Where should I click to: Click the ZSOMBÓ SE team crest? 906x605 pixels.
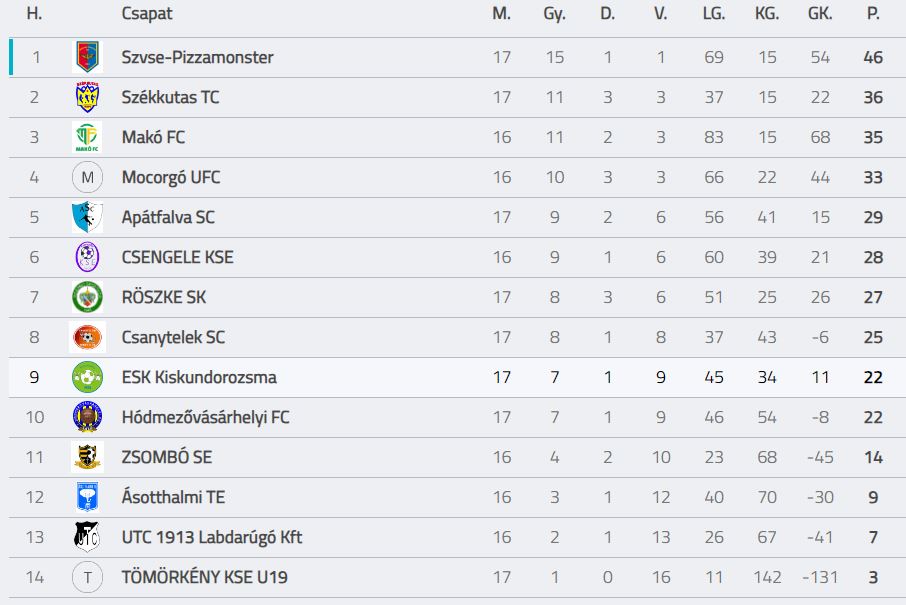[x=87, y=457]
